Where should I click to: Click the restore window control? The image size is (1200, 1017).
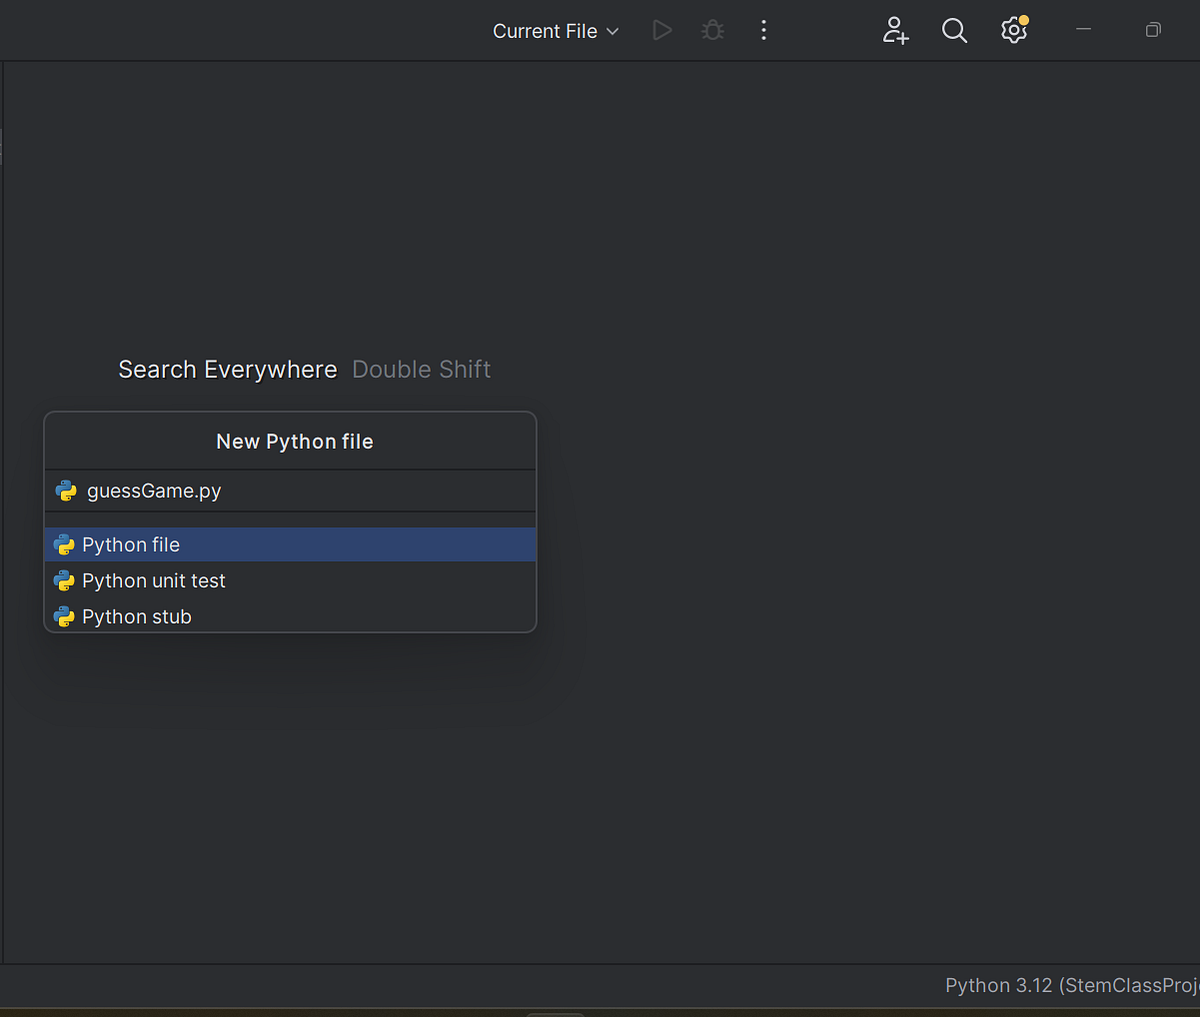click(1152, 30)
